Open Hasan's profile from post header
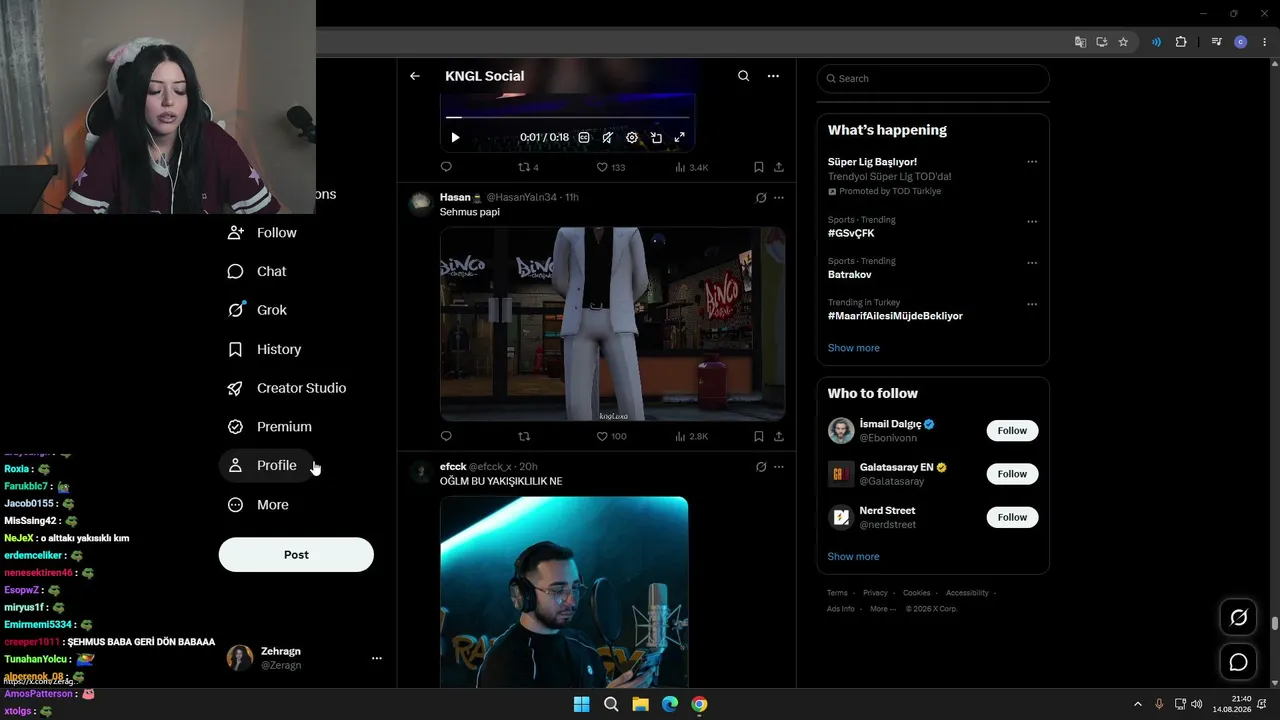Image resolution: width=1280 pixels, height=720 pixels. 456,197
